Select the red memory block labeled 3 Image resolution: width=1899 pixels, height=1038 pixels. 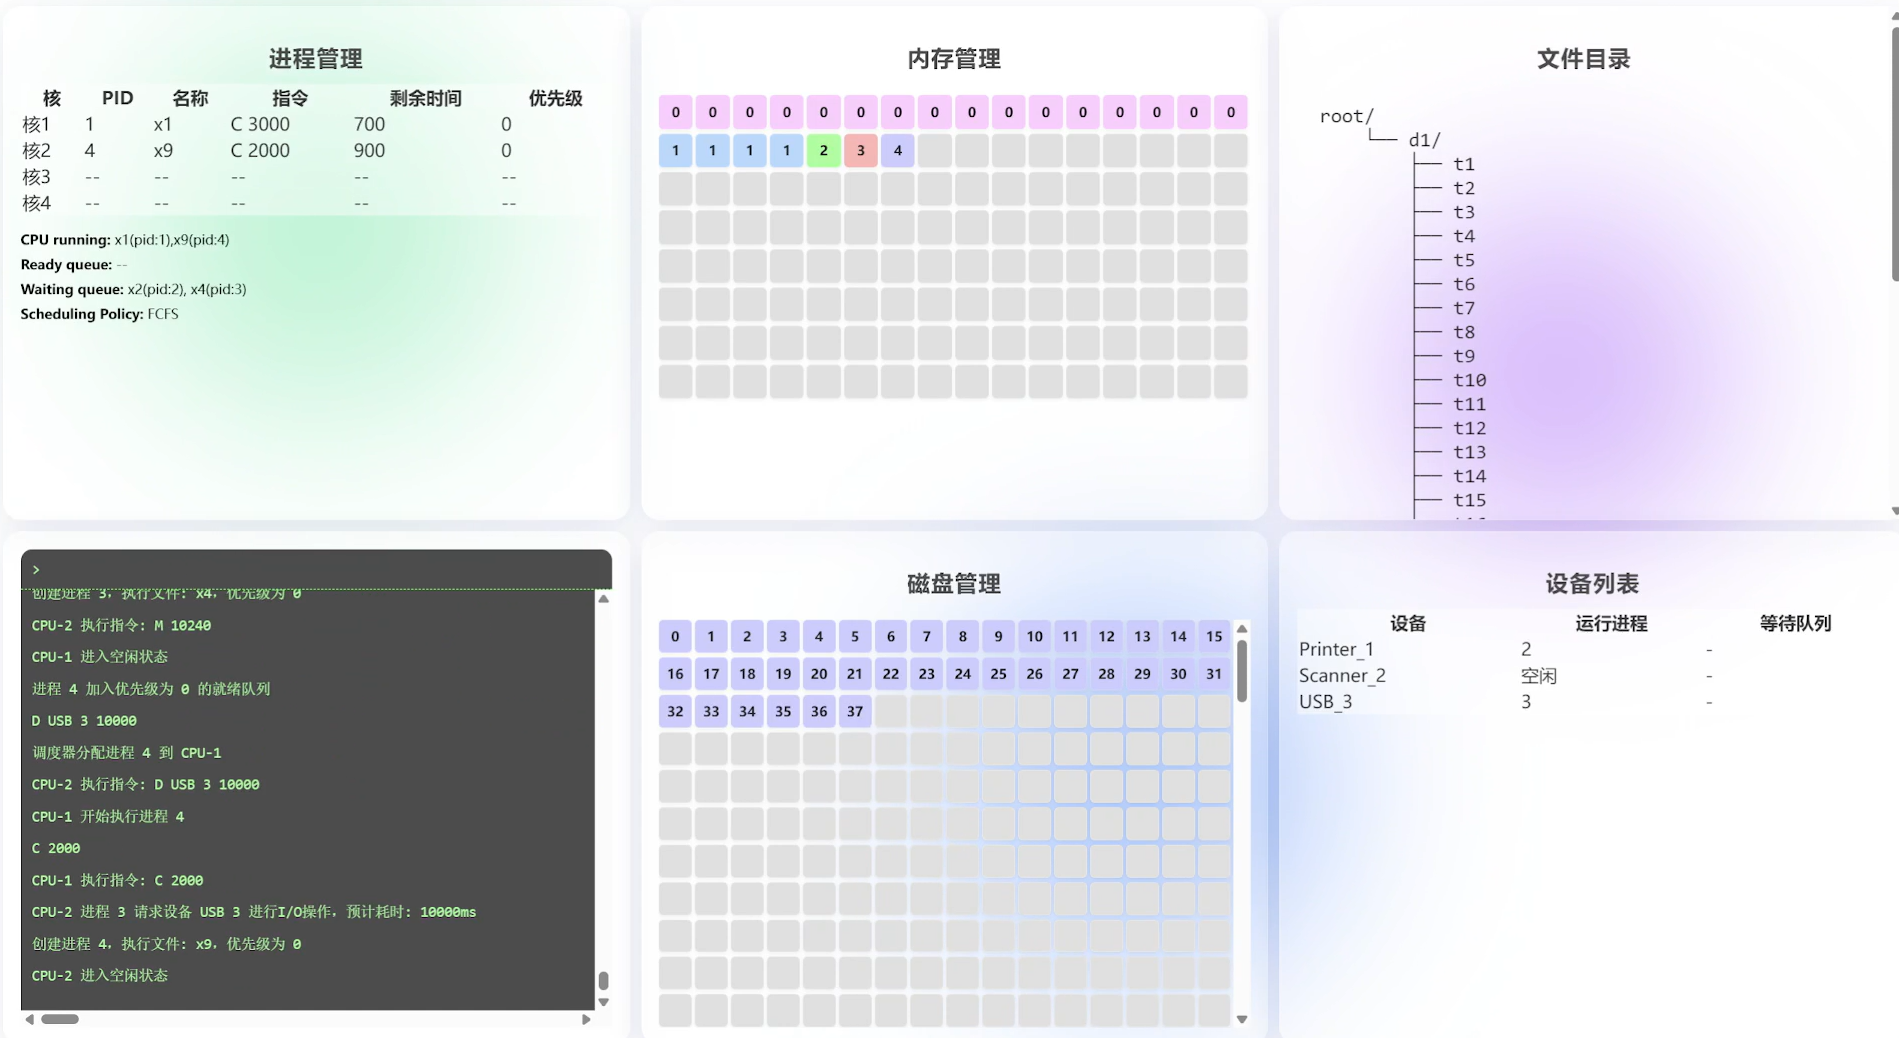point(860,151)
